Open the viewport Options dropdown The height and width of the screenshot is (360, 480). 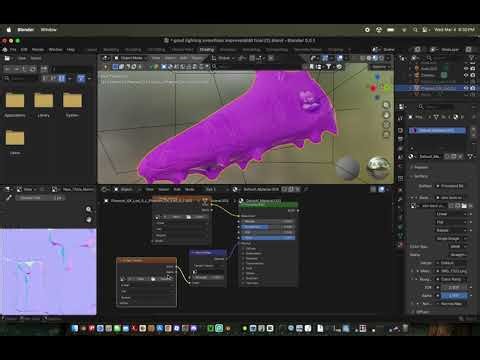[x=379, y=67]
